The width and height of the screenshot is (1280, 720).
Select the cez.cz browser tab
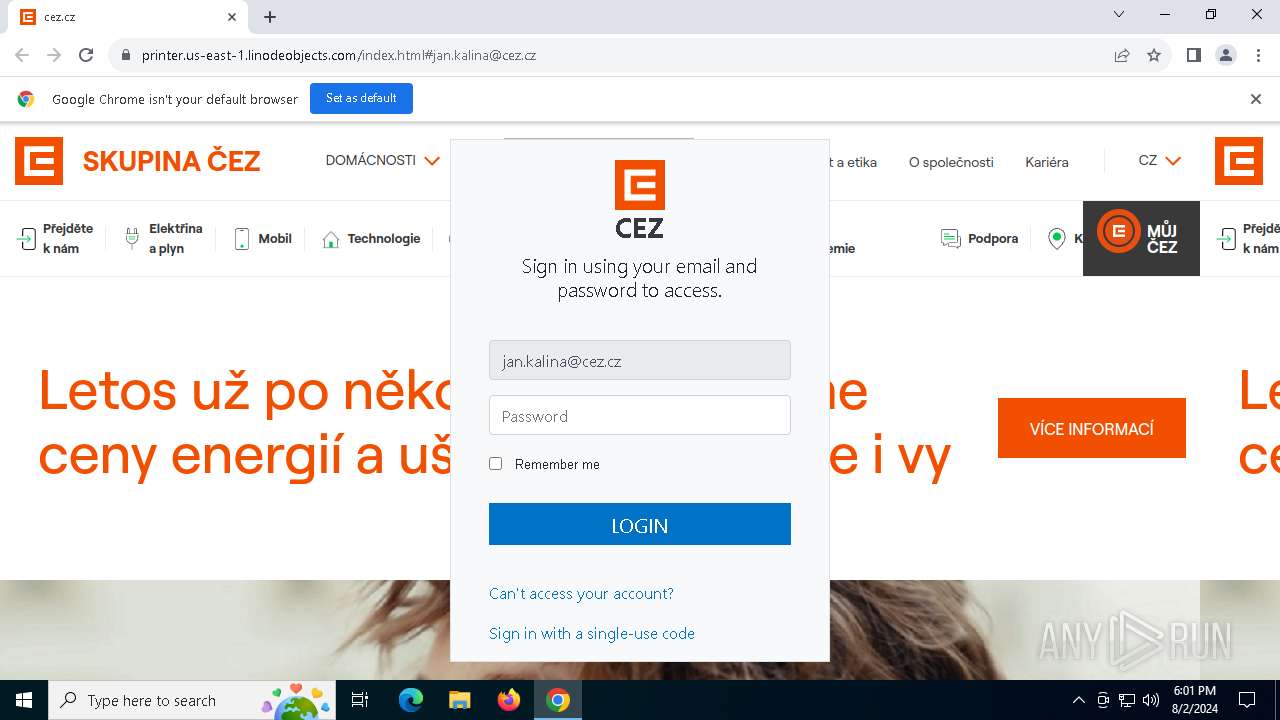130,17
